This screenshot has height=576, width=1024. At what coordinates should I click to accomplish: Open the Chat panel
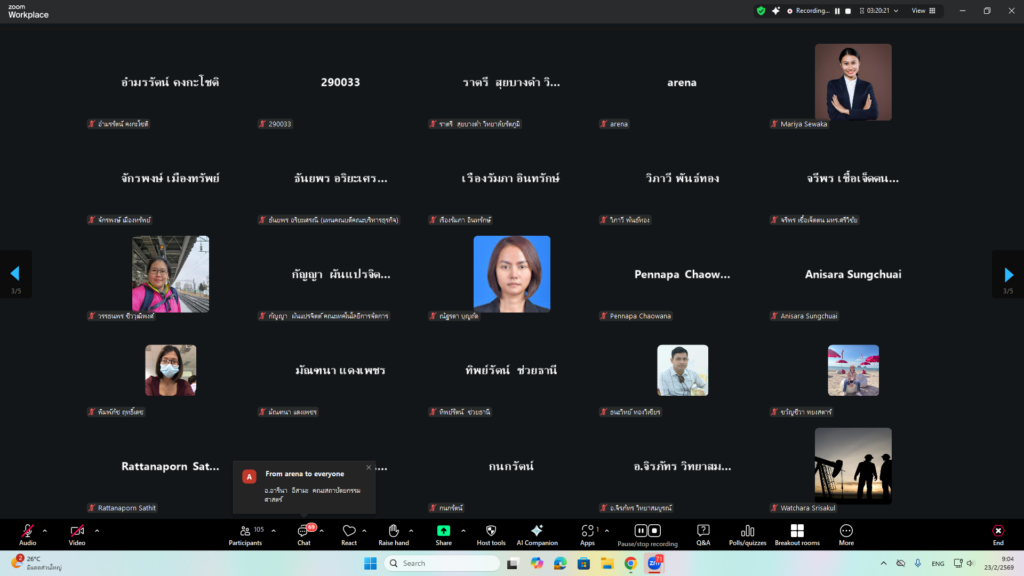click(x=303, y=534)
